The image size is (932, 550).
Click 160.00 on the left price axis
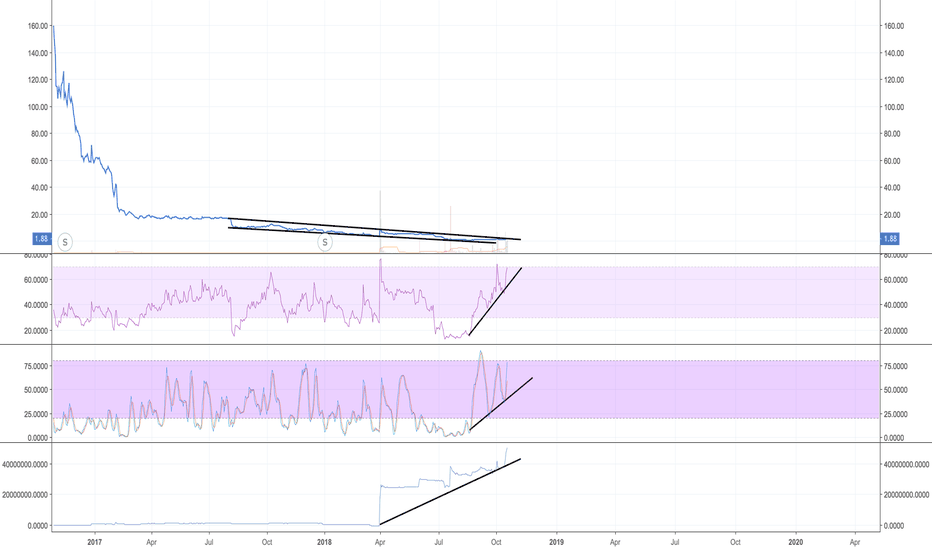click(37, 26)
